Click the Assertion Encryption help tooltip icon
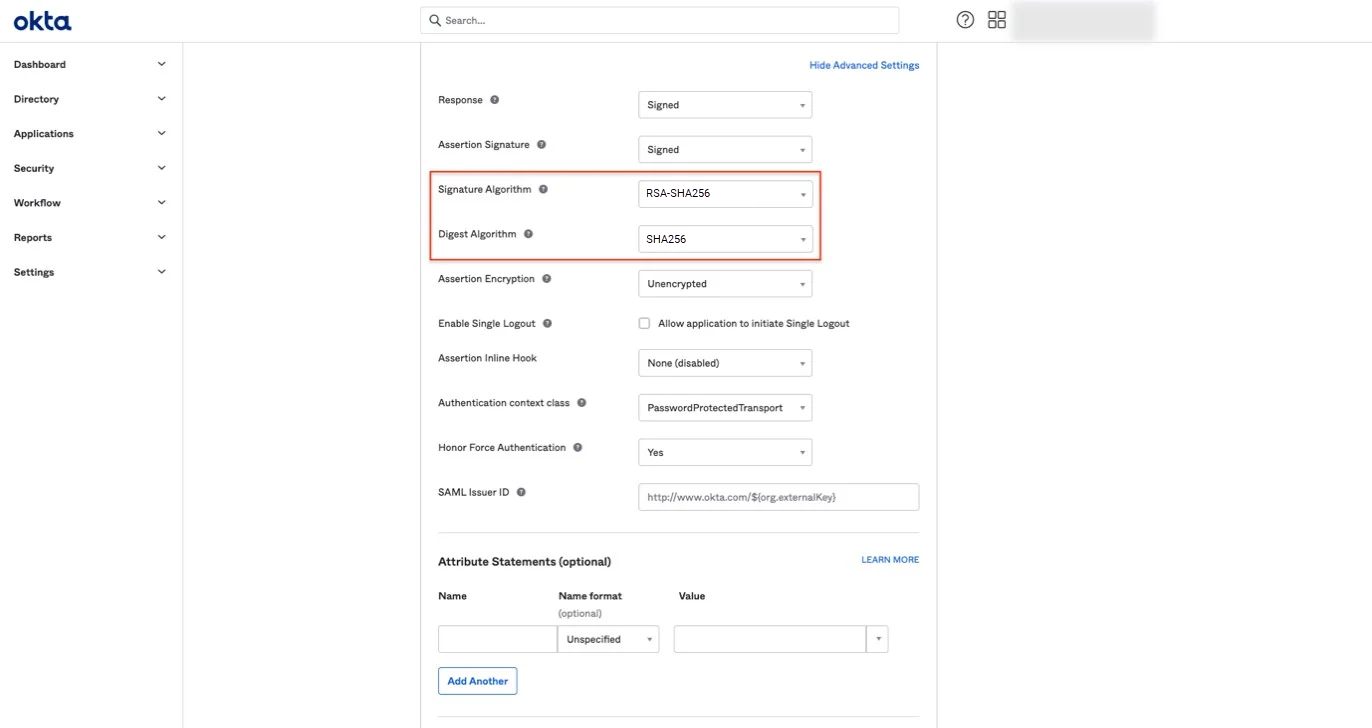This screenshot has width=1372, height=728. tap(546, 278)
